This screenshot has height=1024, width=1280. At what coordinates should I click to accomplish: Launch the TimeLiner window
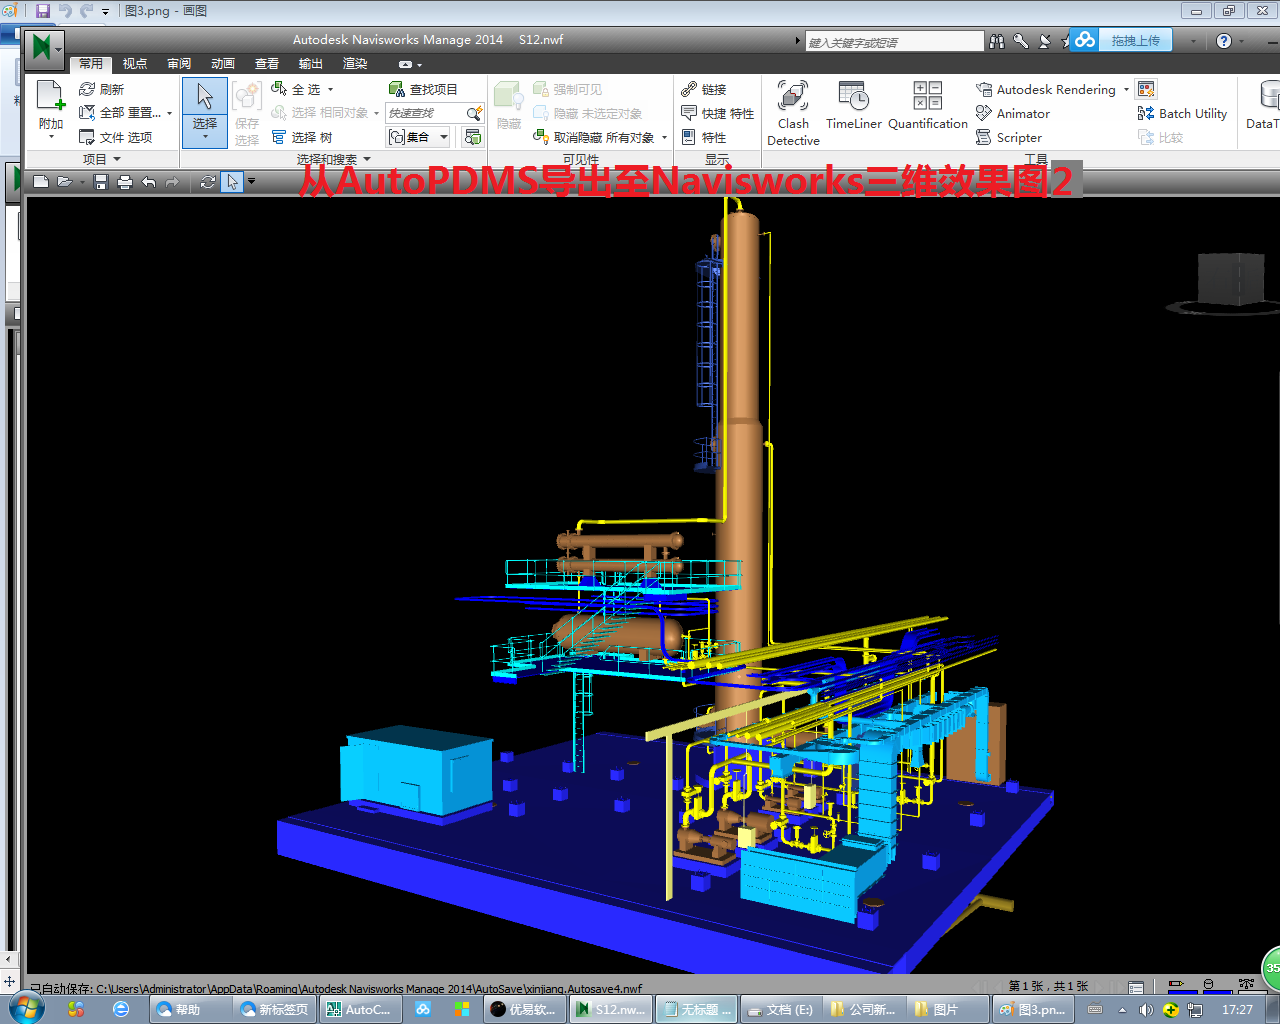(x=853, y=107)
